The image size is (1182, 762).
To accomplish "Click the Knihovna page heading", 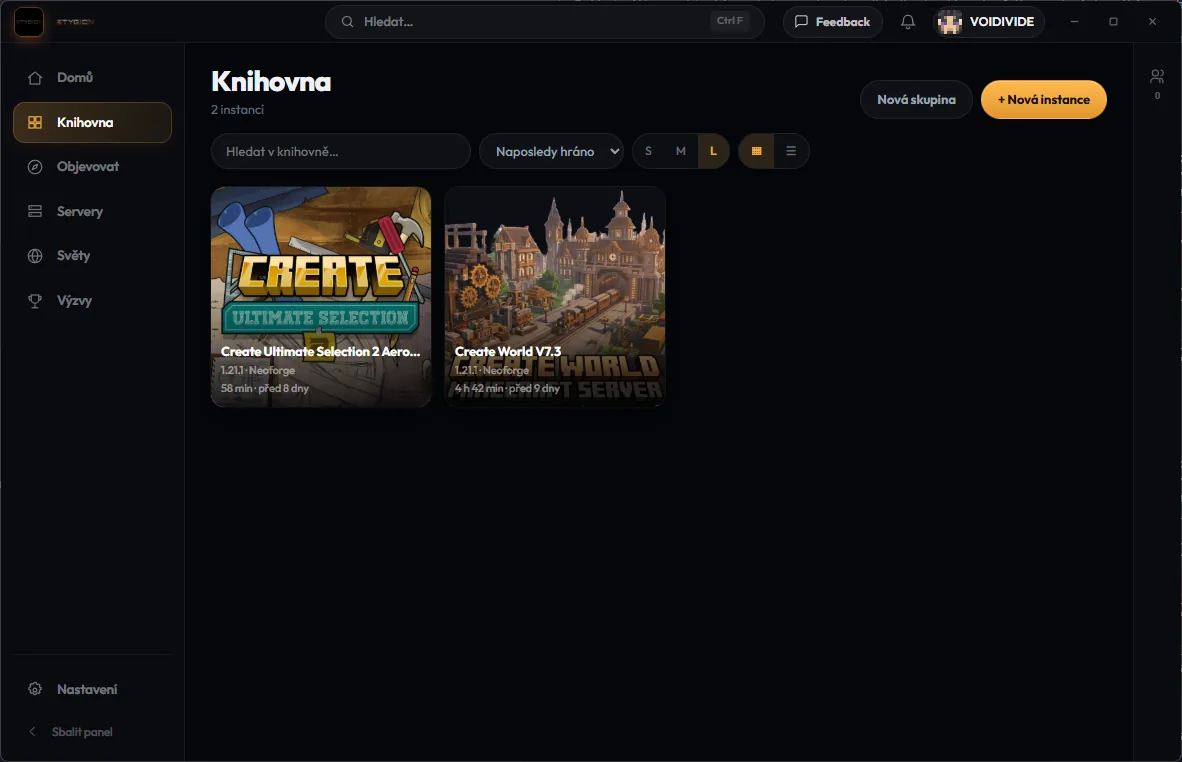I will pyautogui.click(x=271, y=81).
